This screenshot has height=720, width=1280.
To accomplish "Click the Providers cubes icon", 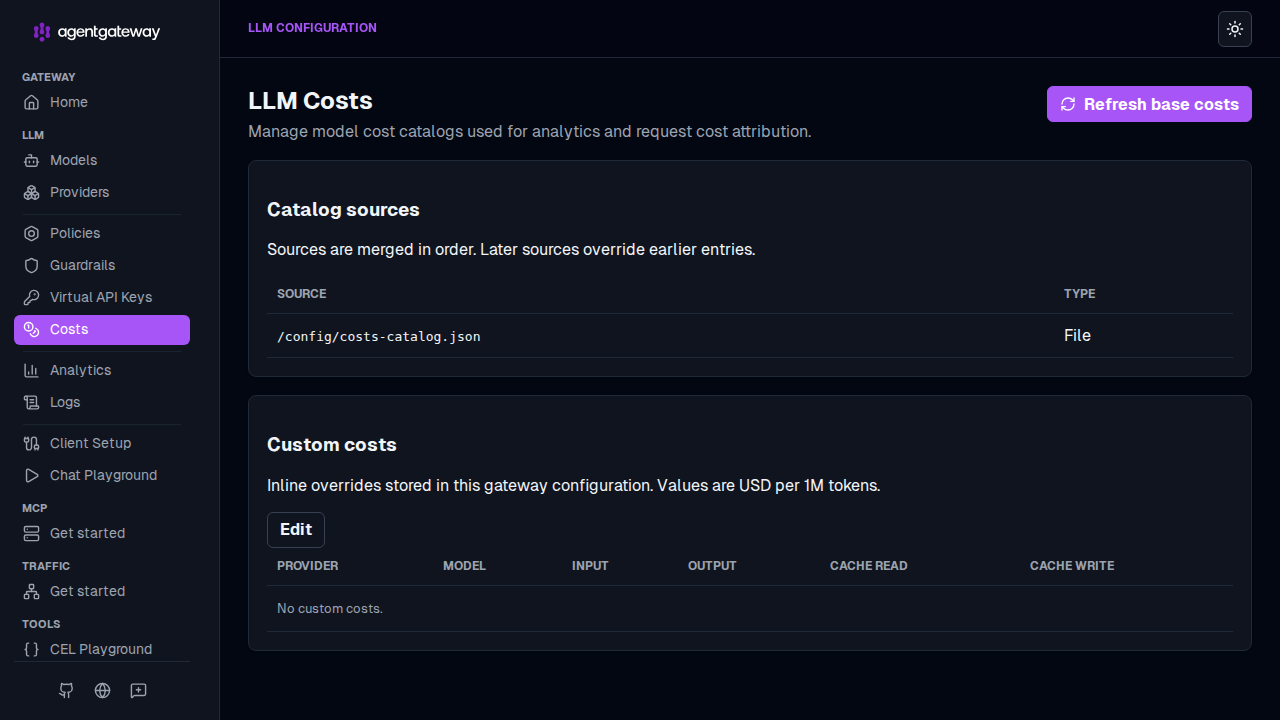I will click(x=31, y=192).
